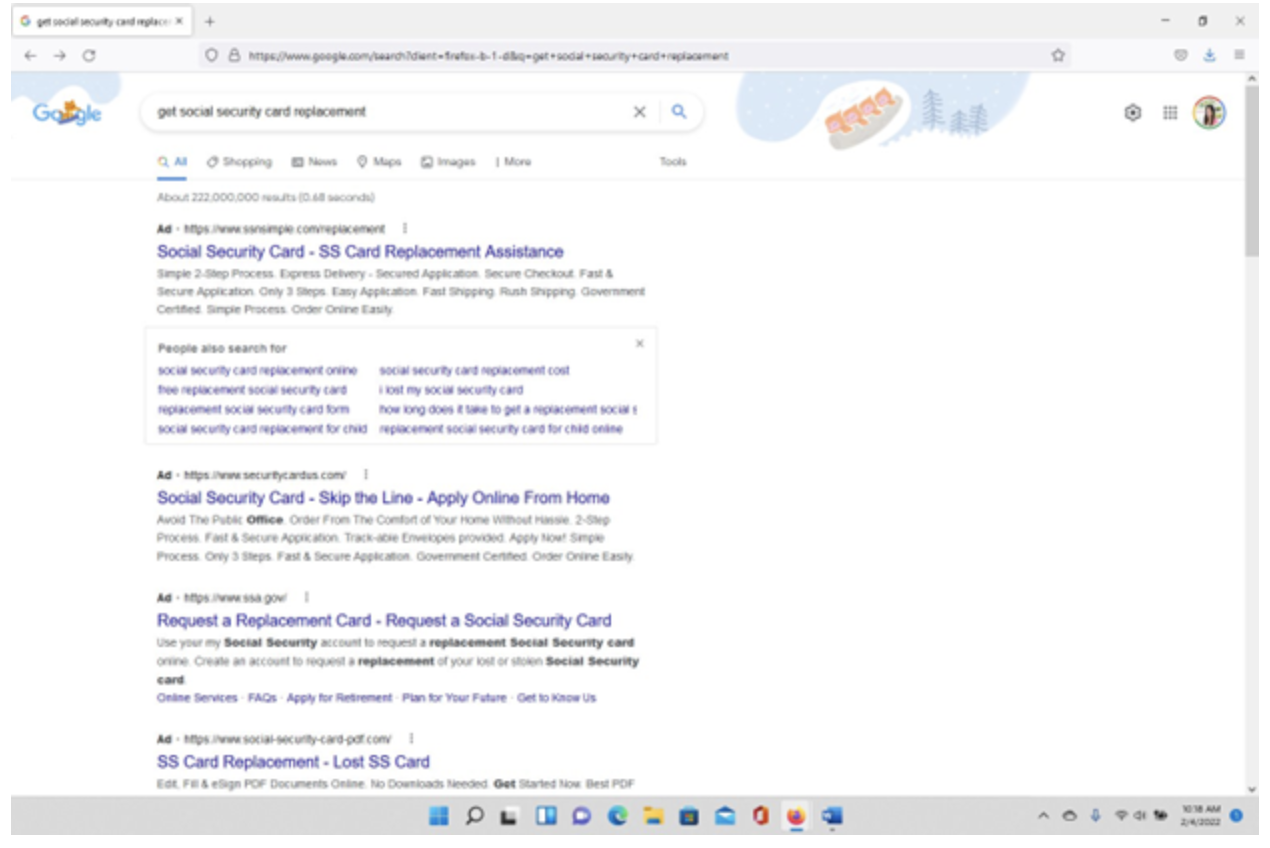This screenshot has width=1270, height=848.
Task: Click the browser forward arrow
Action: pyautogui.click(x=60, y=56)
